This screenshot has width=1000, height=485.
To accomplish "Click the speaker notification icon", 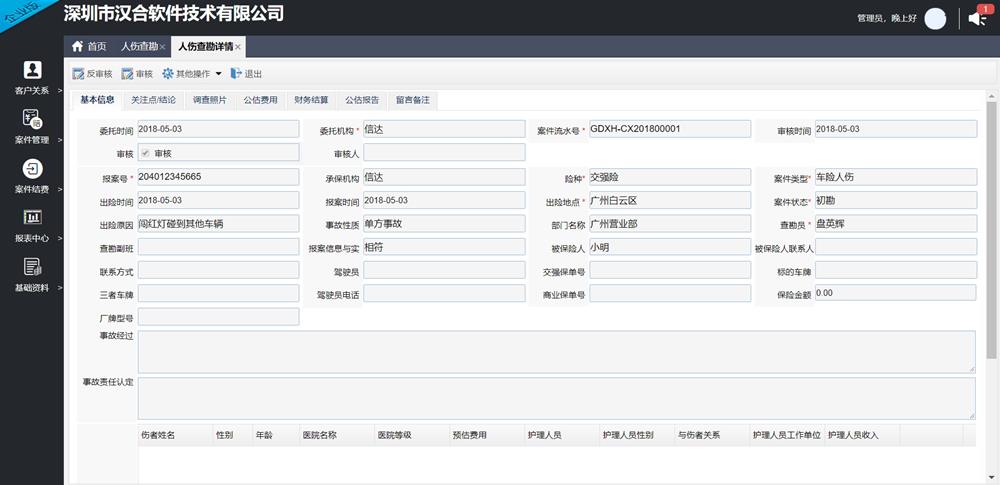I will (978, 19).
